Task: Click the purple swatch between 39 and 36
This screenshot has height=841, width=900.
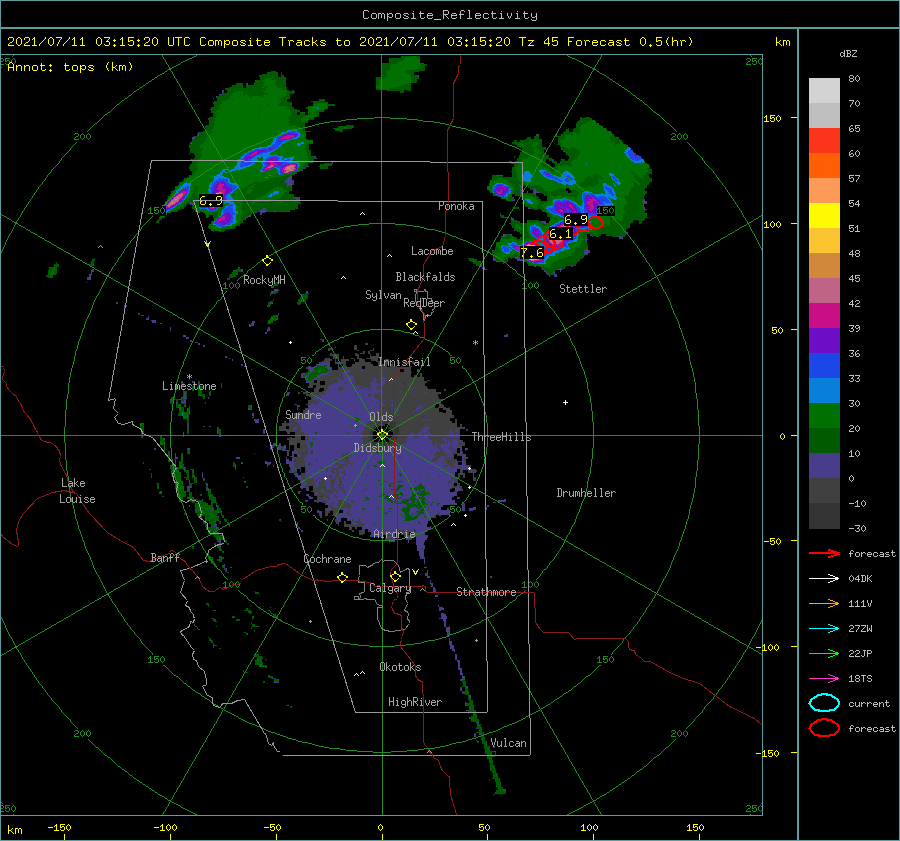Action: 824,340
